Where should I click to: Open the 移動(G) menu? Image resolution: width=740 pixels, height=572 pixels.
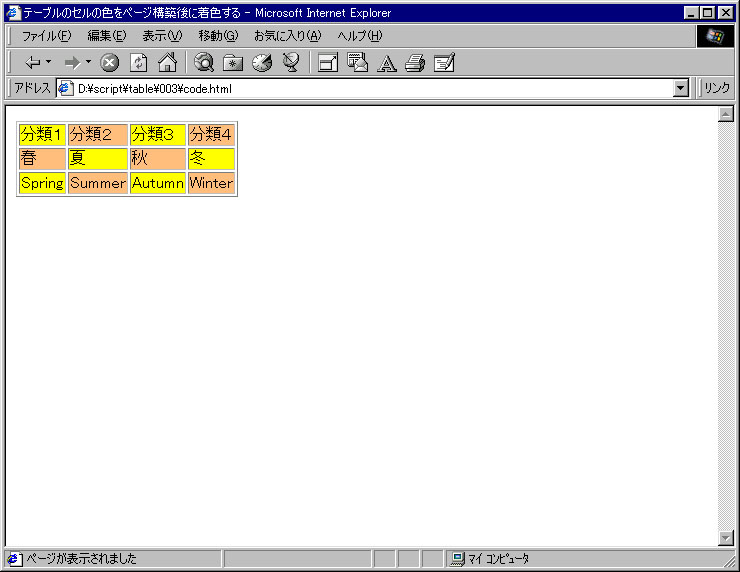(x=218, y=36)
